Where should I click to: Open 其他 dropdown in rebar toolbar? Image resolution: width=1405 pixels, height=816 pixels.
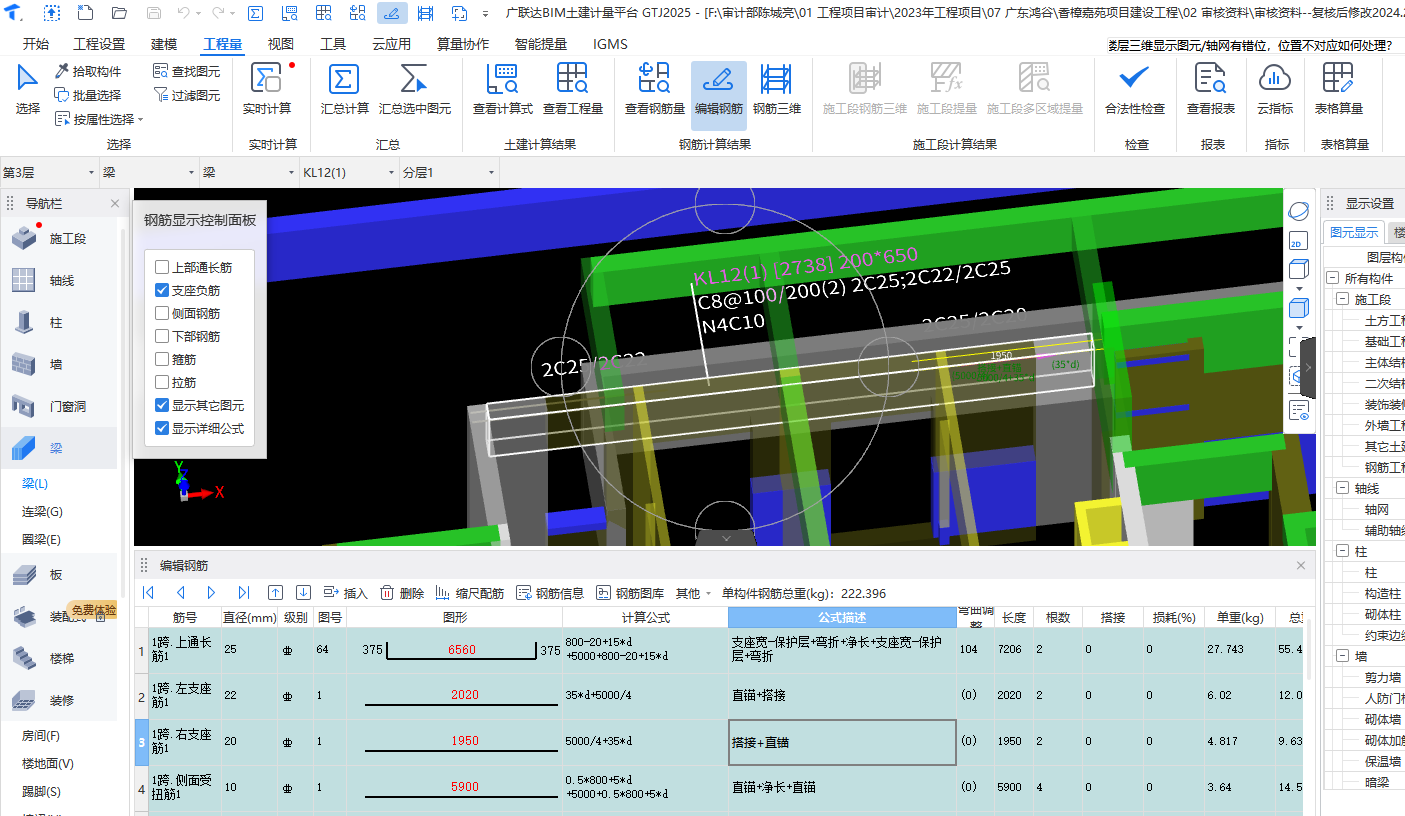pyautogui.click(x=694, y=593)
